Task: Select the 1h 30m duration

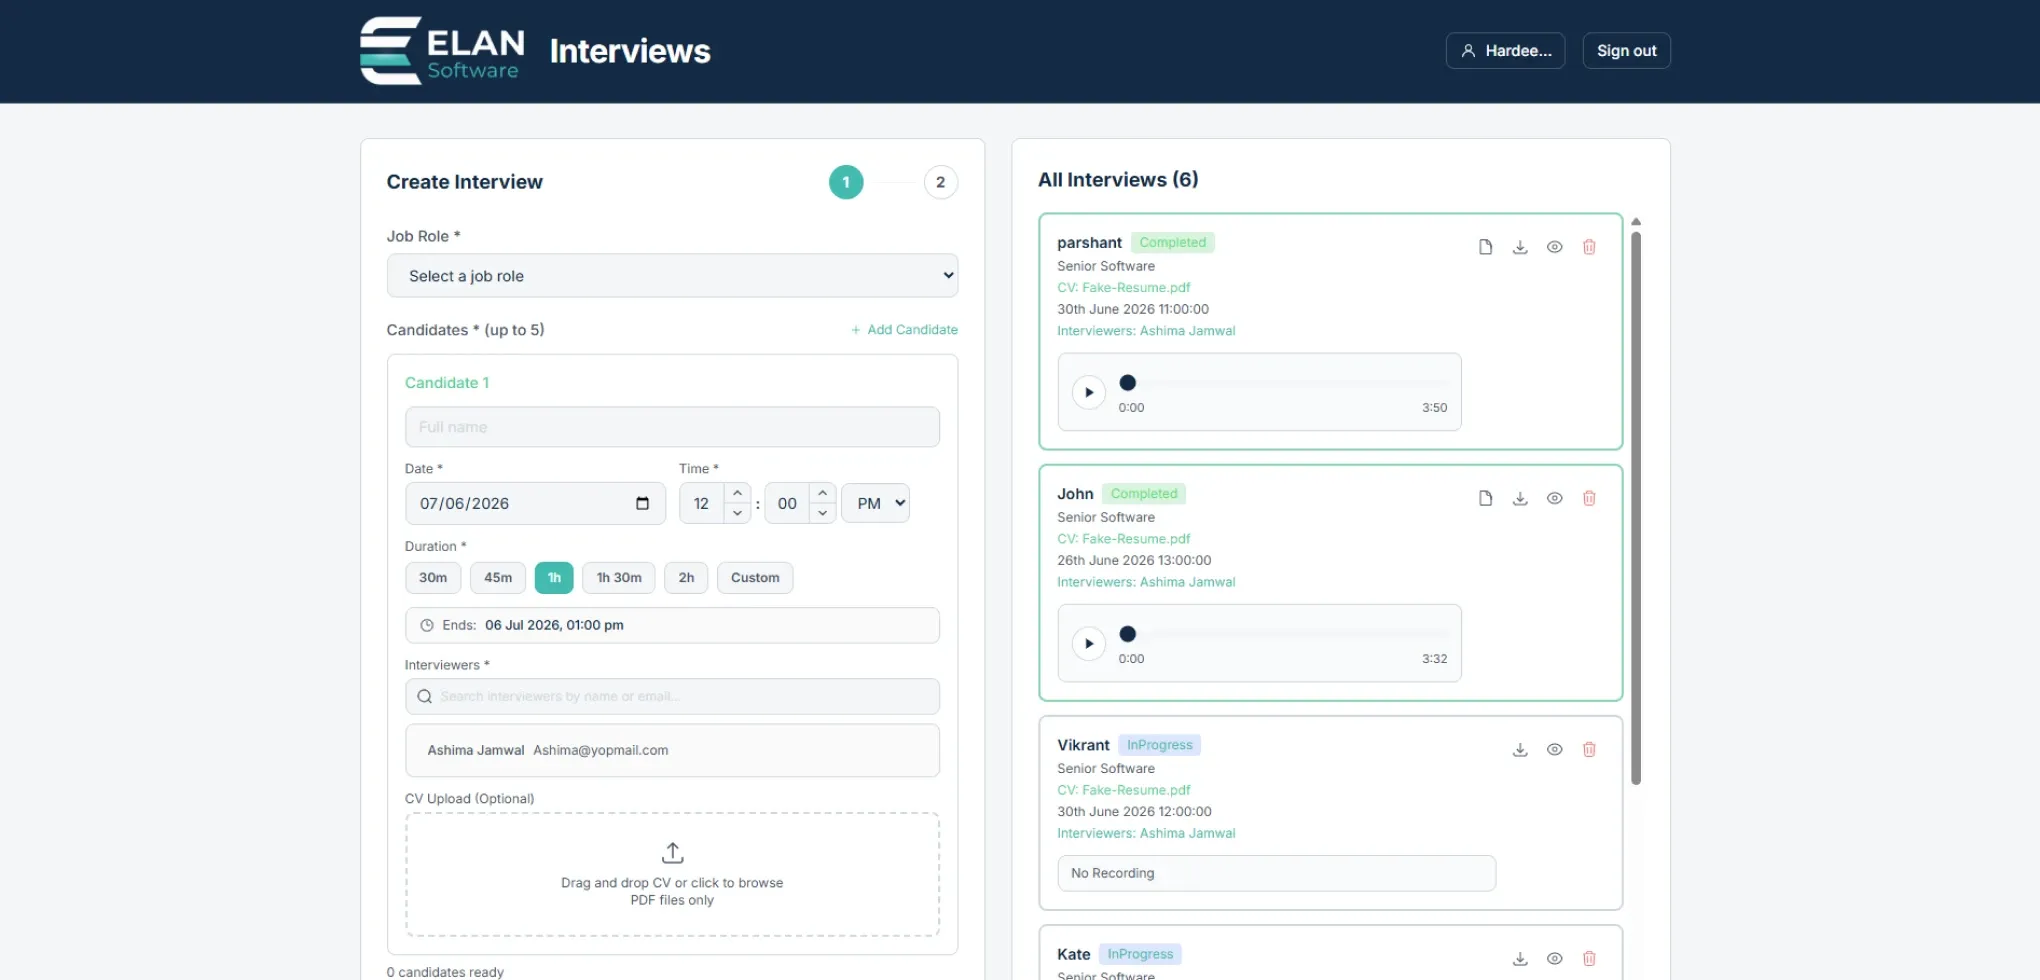Action: pos(619,577)
